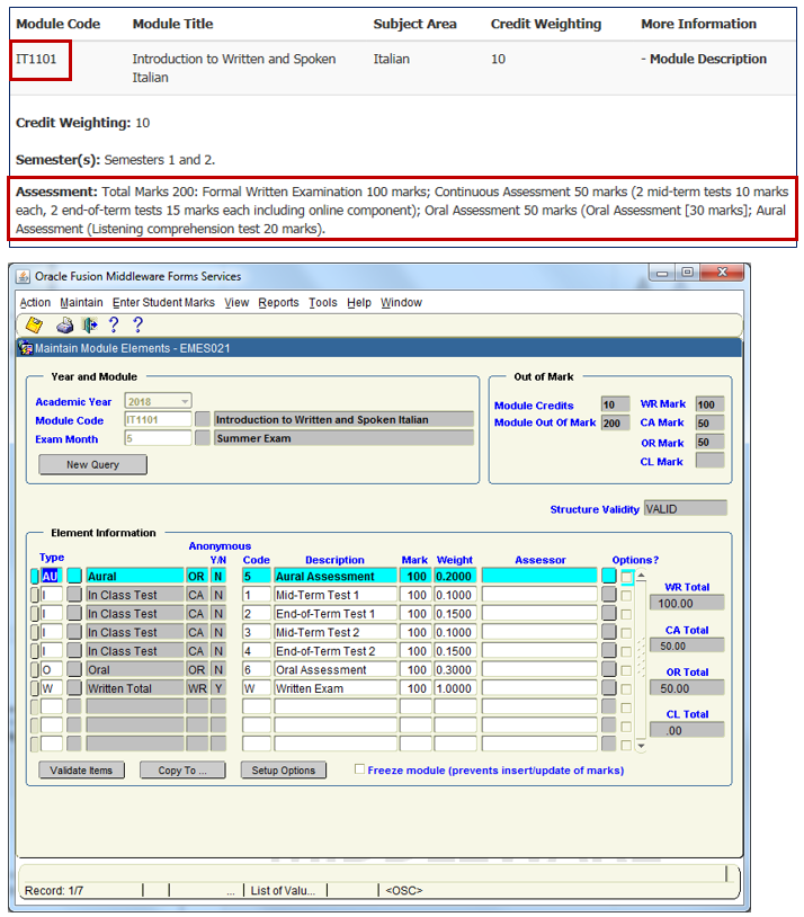Open the Academic Year dropdown
The width and height of the screenshot is (804, 917).
point(184,402)
